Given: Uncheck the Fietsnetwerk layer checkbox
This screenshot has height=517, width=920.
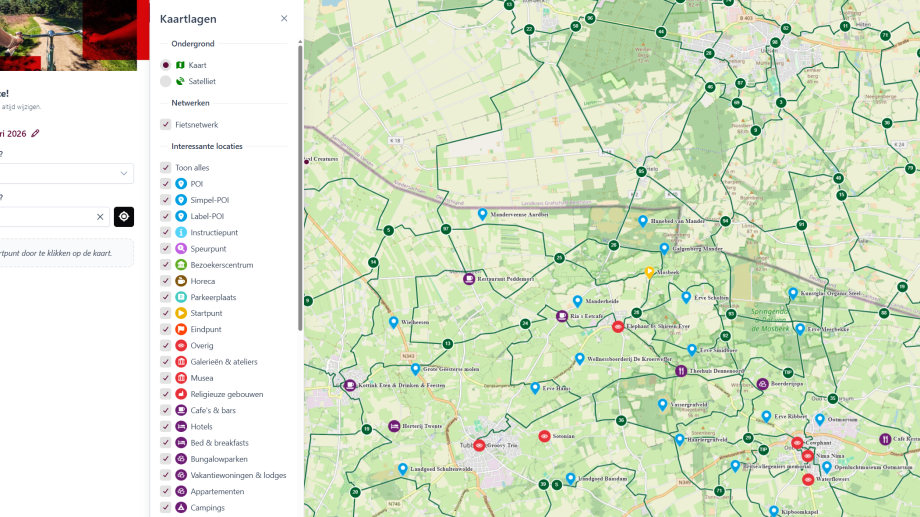Looking at the screenshot, I should click(166, 125).
